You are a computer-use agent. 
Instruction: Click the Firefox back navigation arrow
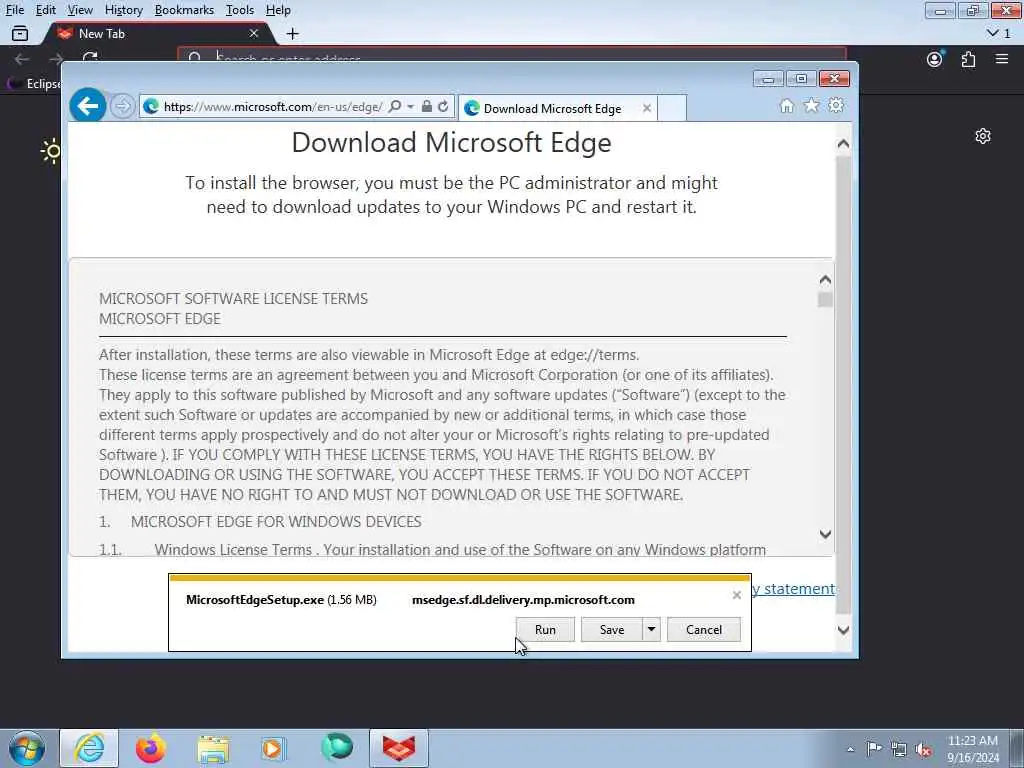pyautogui.click(x=22, y=59)
